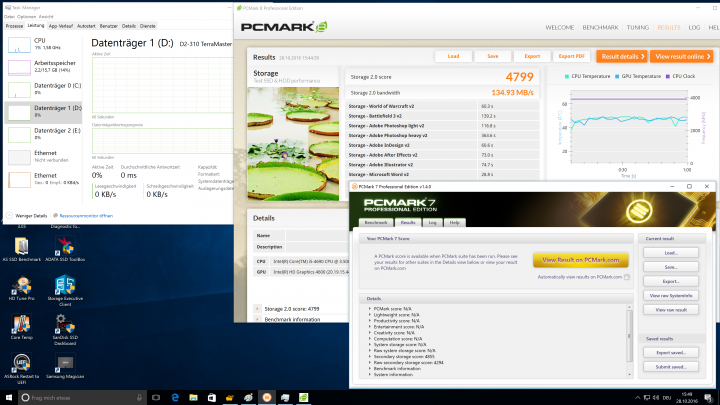Open Ressourcenmonitor öffnen link

point(86,215)
